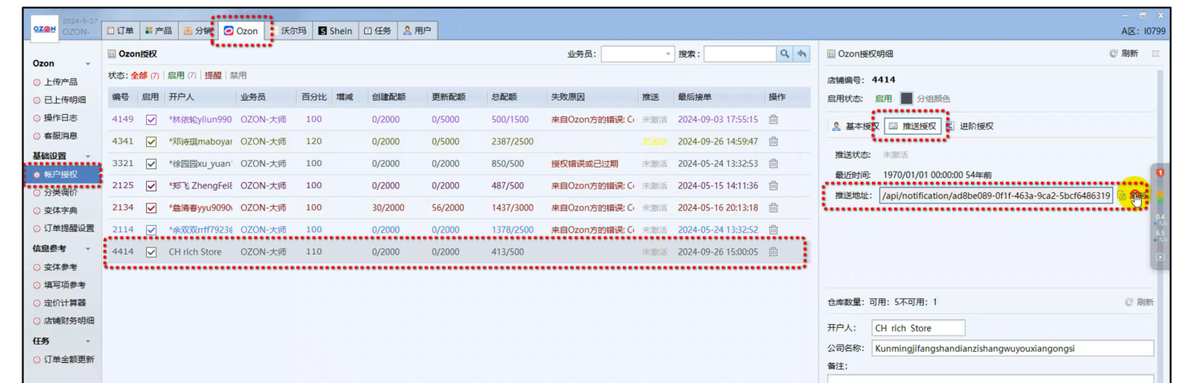Delete the authorization row 4341
This screenshot has width=1200, height=383.
pos(774,141)
